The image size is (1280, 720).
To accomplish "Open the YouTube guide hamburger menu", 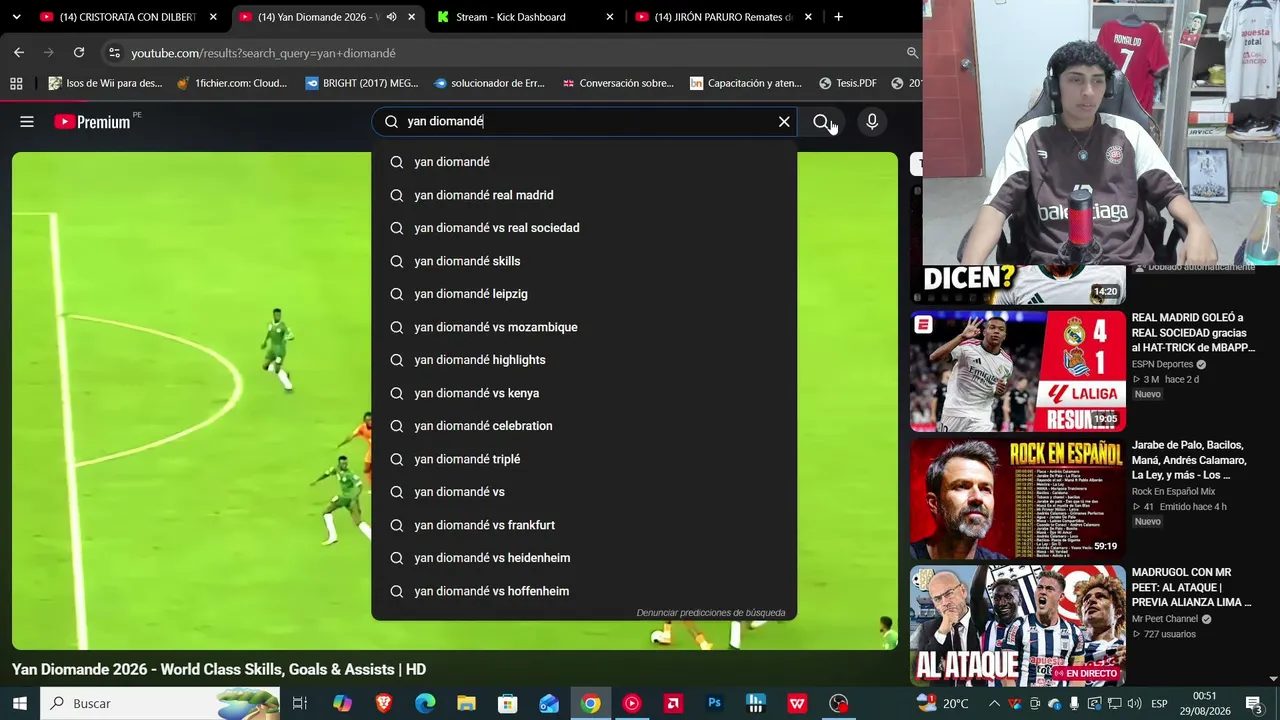I will pyautogui.click(x=27, y=122).
